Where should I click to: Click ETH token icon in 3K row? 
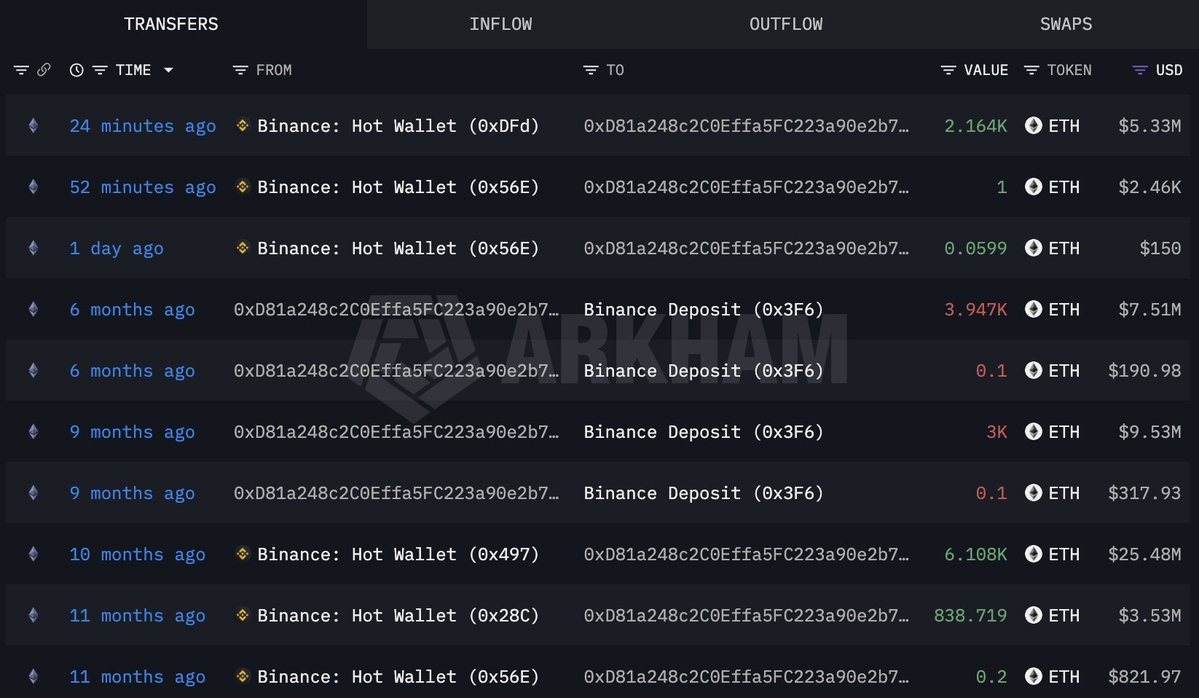tap(1033, 431)
